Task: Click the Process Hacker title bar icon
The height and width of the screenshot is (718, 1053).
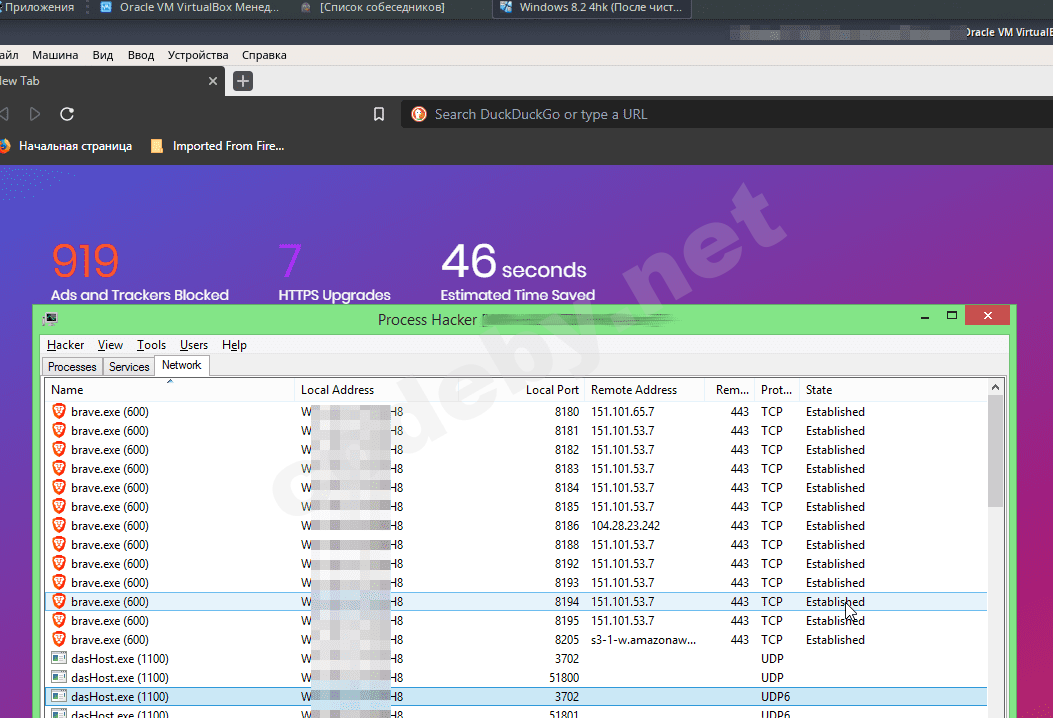Action: (x=50, y=319)
